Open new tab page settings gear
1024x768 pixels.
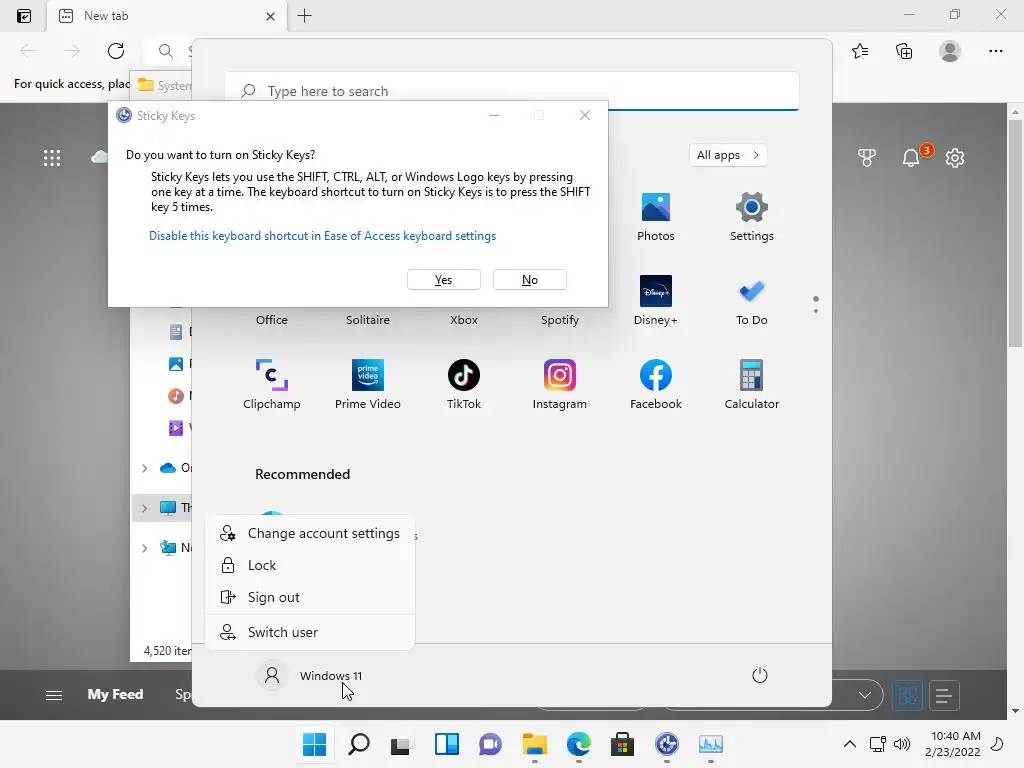click(x=955, y=157)
